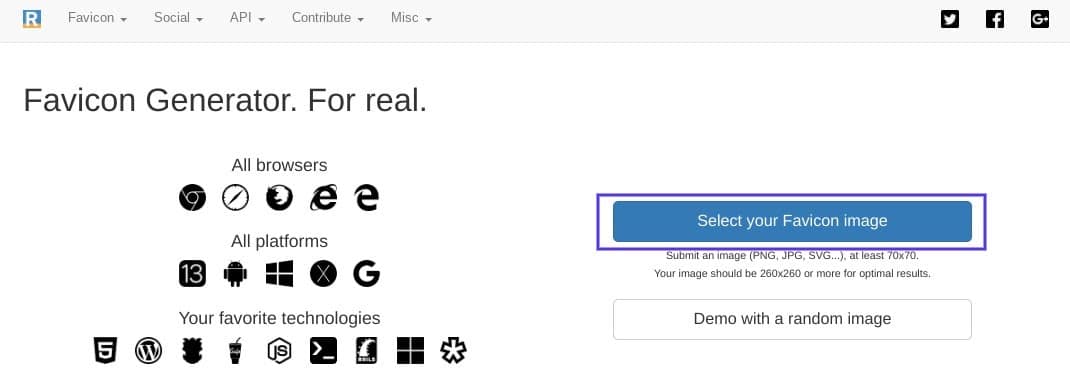Screen dimensions: 1070x391
Task: Click the Chrome browser icon
Action: click(x=192, y=198)
